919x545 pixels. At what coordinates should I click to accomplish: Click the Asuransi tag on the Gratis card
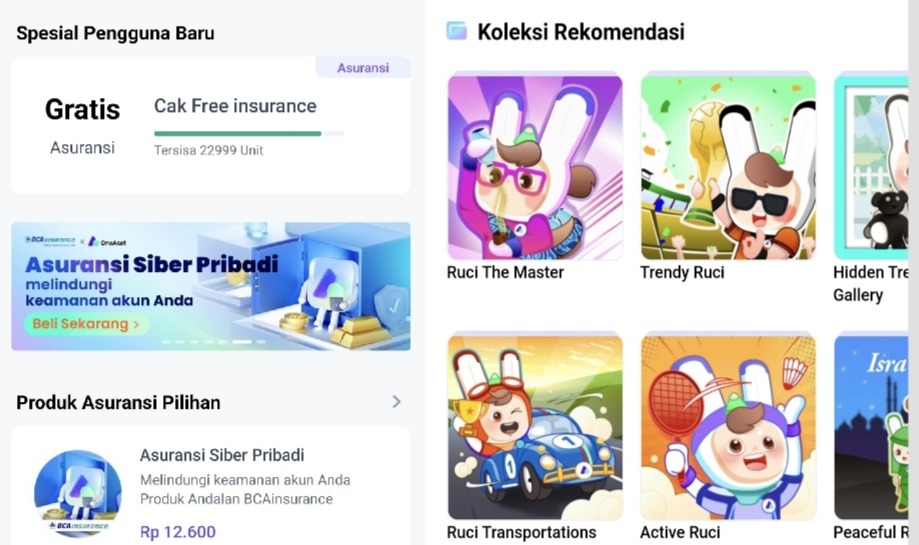(x=363, y=68)
